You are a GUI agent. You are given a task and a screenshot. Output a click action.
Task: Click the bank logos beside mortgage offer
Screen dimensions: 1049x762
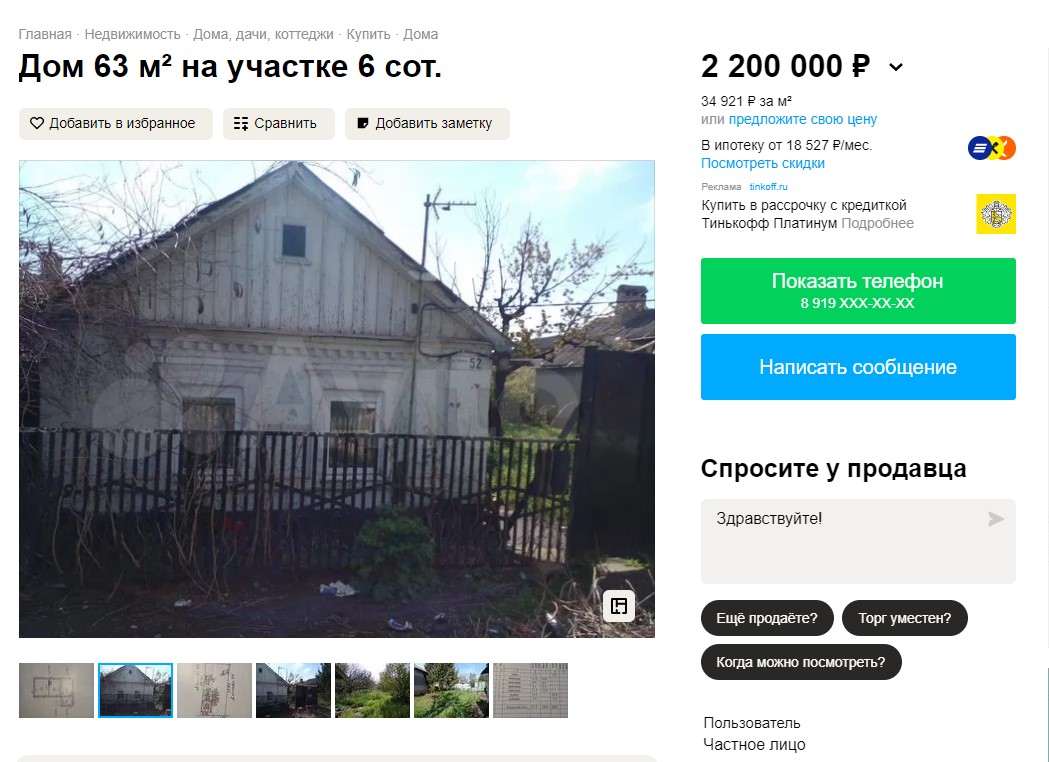pyautogui.click(x=991, y=148)
